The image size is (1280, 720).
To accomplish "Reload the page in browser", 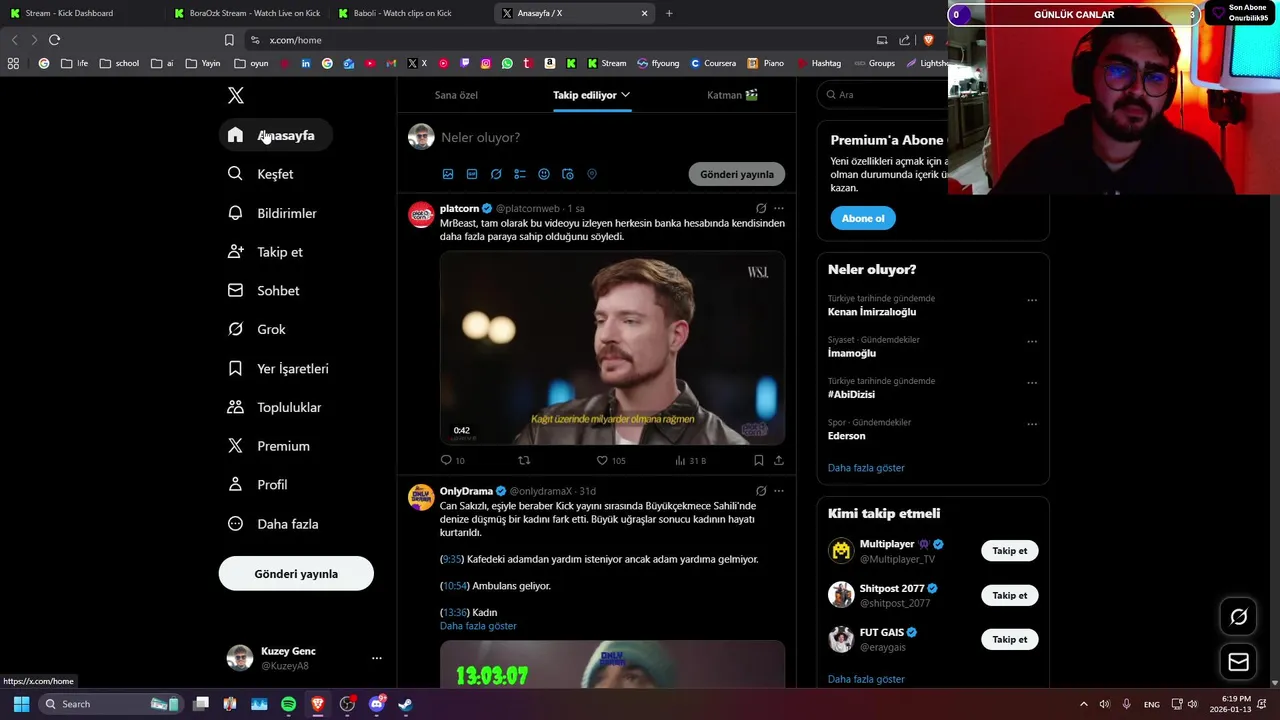I will pos(54,40).
